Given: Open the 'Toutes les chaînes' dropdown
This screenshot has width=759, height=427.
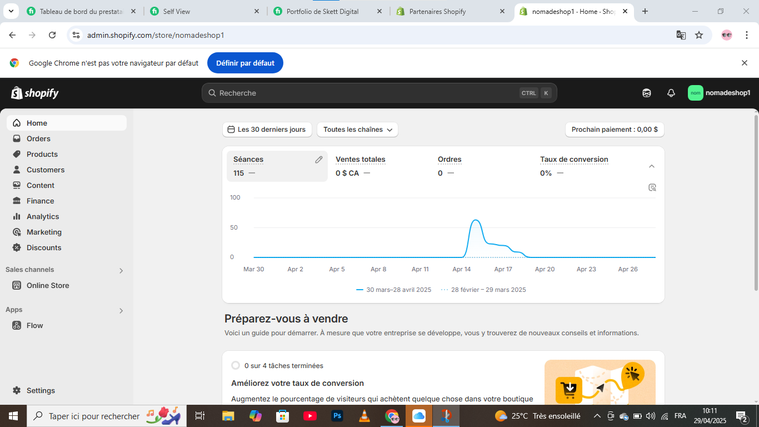Looking at the screenshot, I should click(357, 129).
